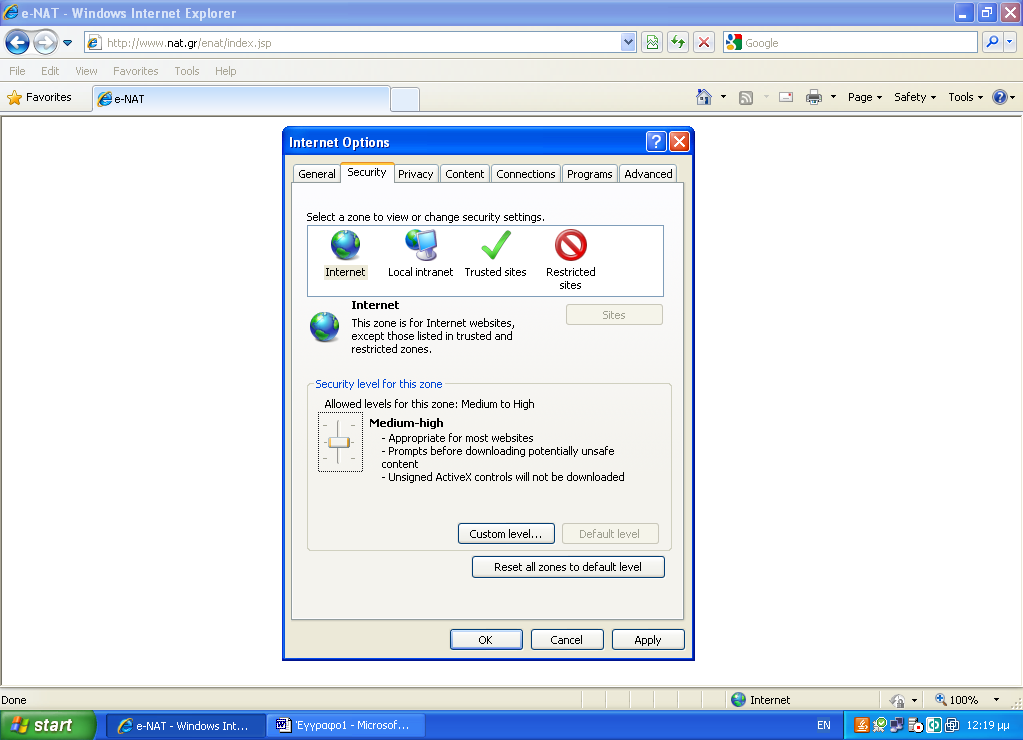Open the Safety dropdown menu
The height and width of the screenshot is (740, 1023).
coord(915,97)
